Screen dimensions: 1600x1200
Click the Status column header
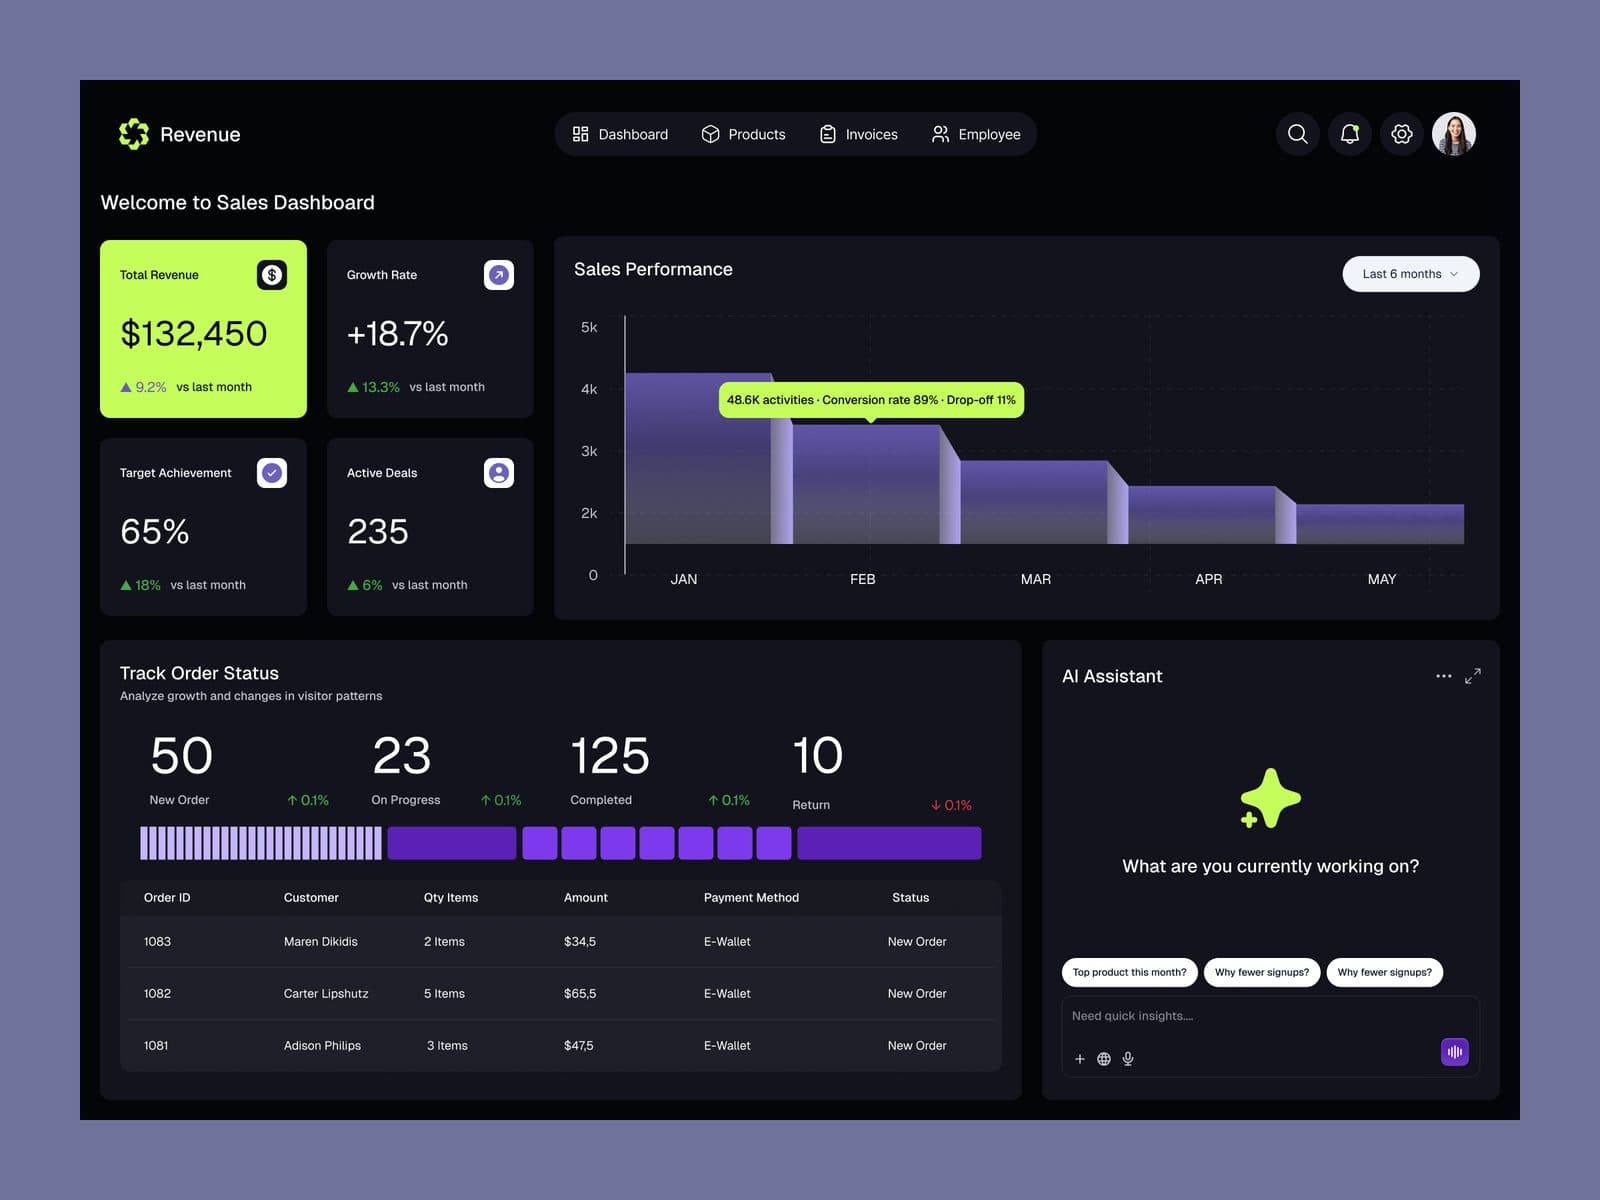[x=911, y=898]
